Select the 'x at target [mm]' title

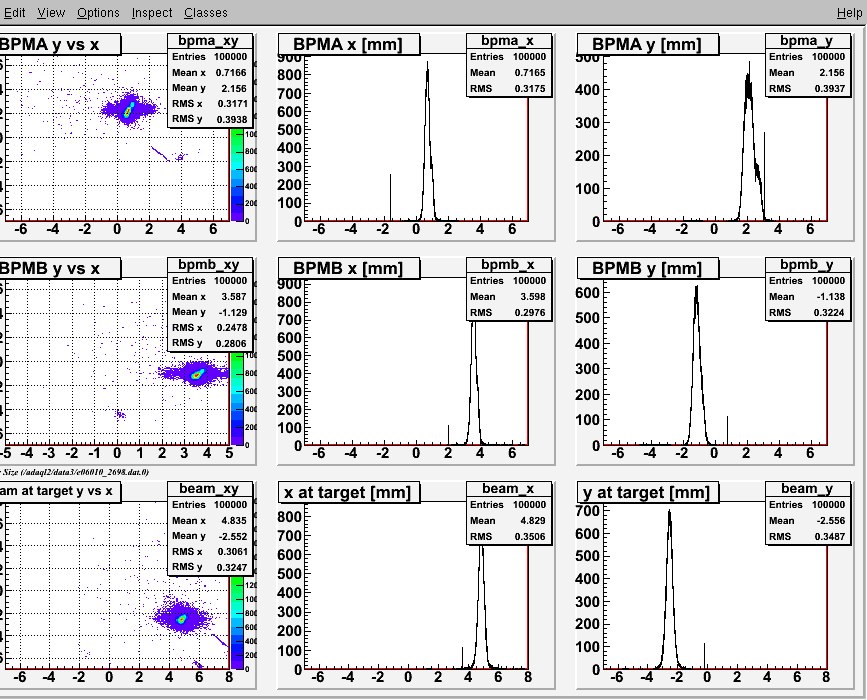348,492
